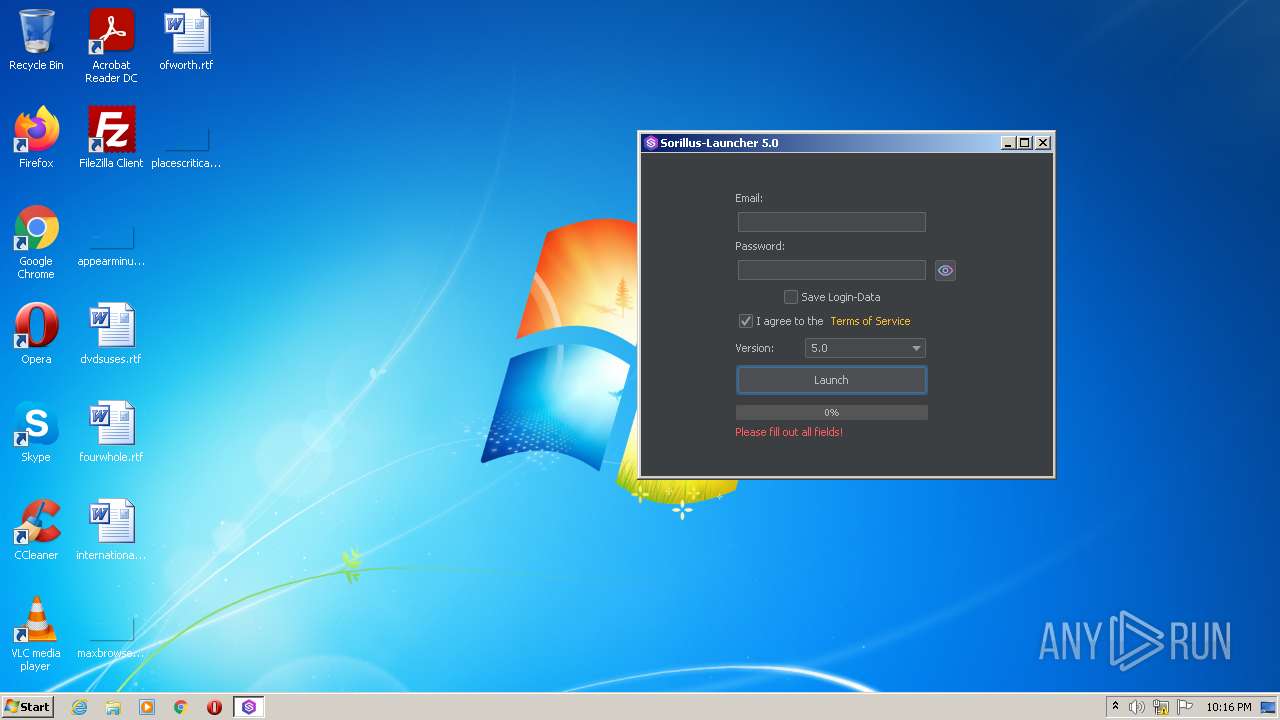1280x720 pixels.
Task: Open Opera from the taskbar
Action: pyautogui.click(x=214, y=707)
